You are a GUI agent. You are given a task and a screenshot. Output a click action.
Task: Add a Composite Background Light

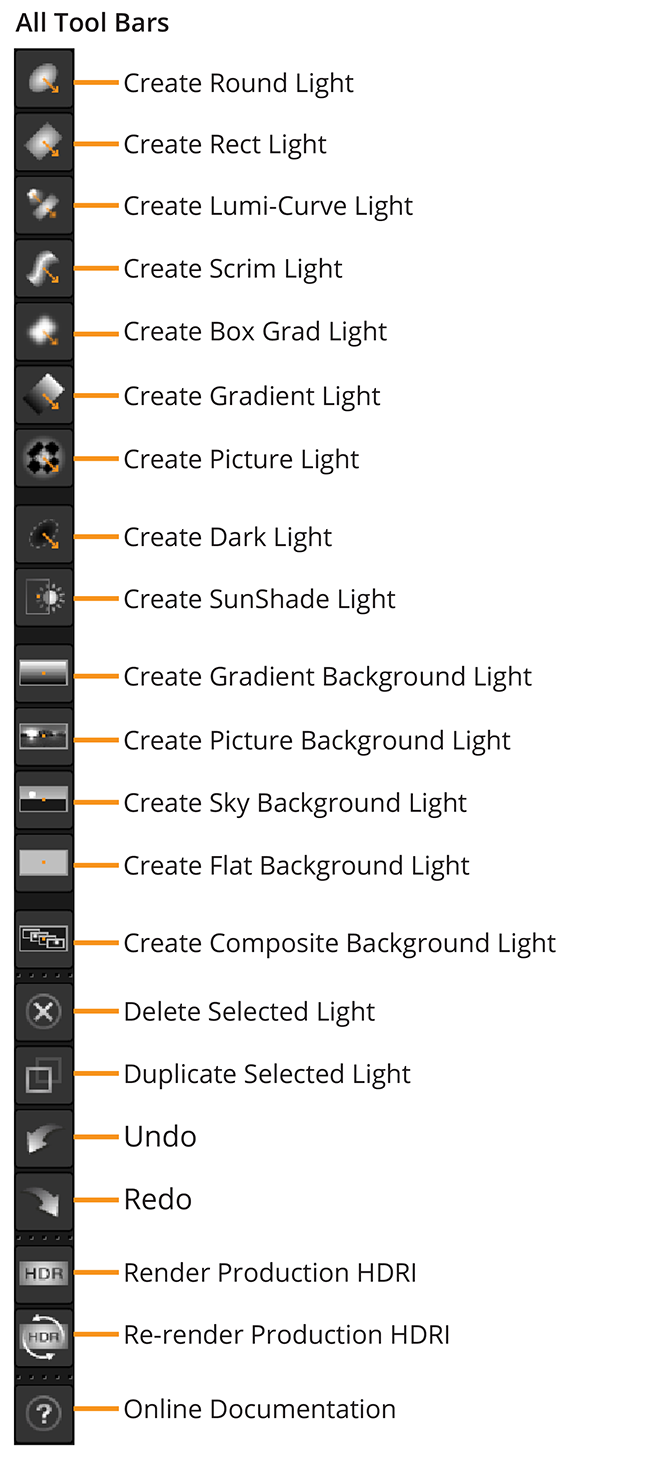click(44, 941)
